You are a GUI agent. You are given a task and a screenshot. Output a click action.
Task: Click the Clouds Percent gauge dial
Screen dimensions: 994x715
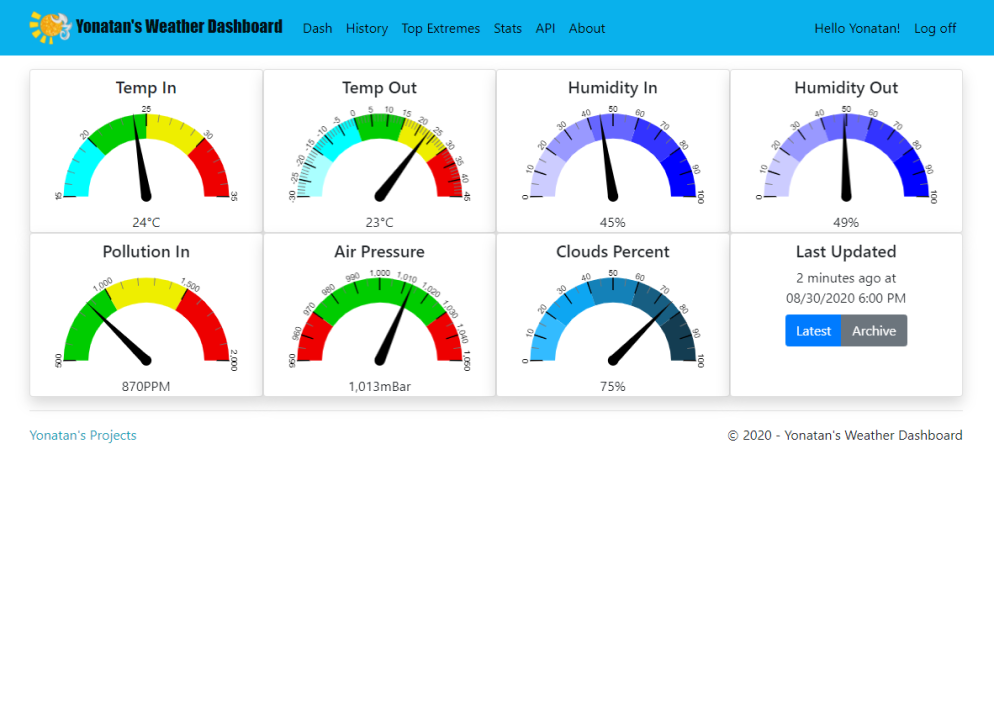pos(612,319)
